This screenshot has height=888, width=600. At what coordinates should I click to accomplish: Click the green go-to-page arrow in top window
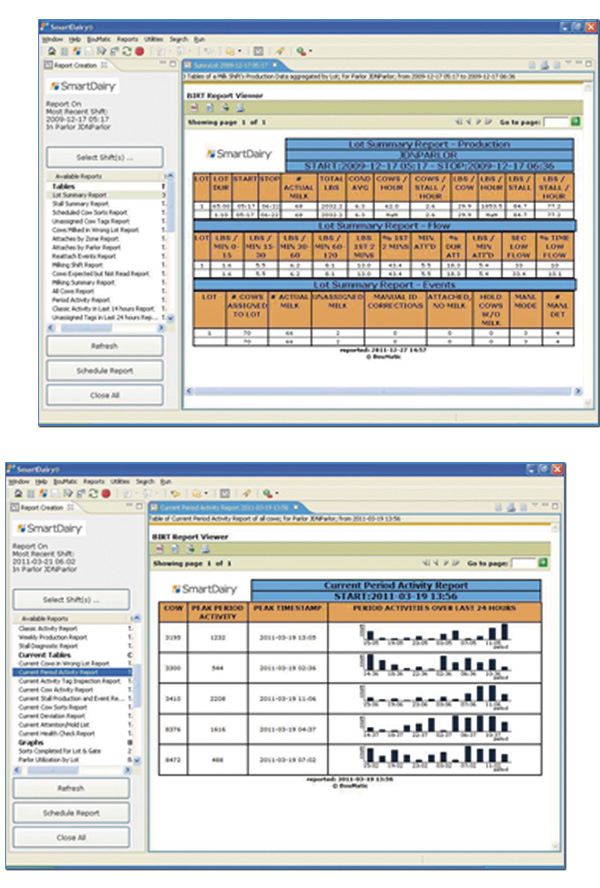tap(576, 122)
